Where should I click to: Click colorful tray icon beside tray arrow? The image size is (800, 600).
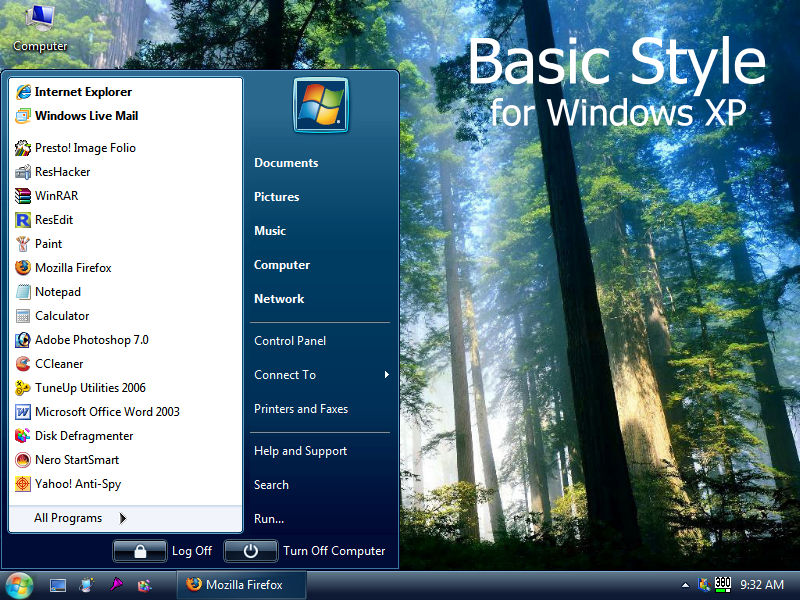704,585
